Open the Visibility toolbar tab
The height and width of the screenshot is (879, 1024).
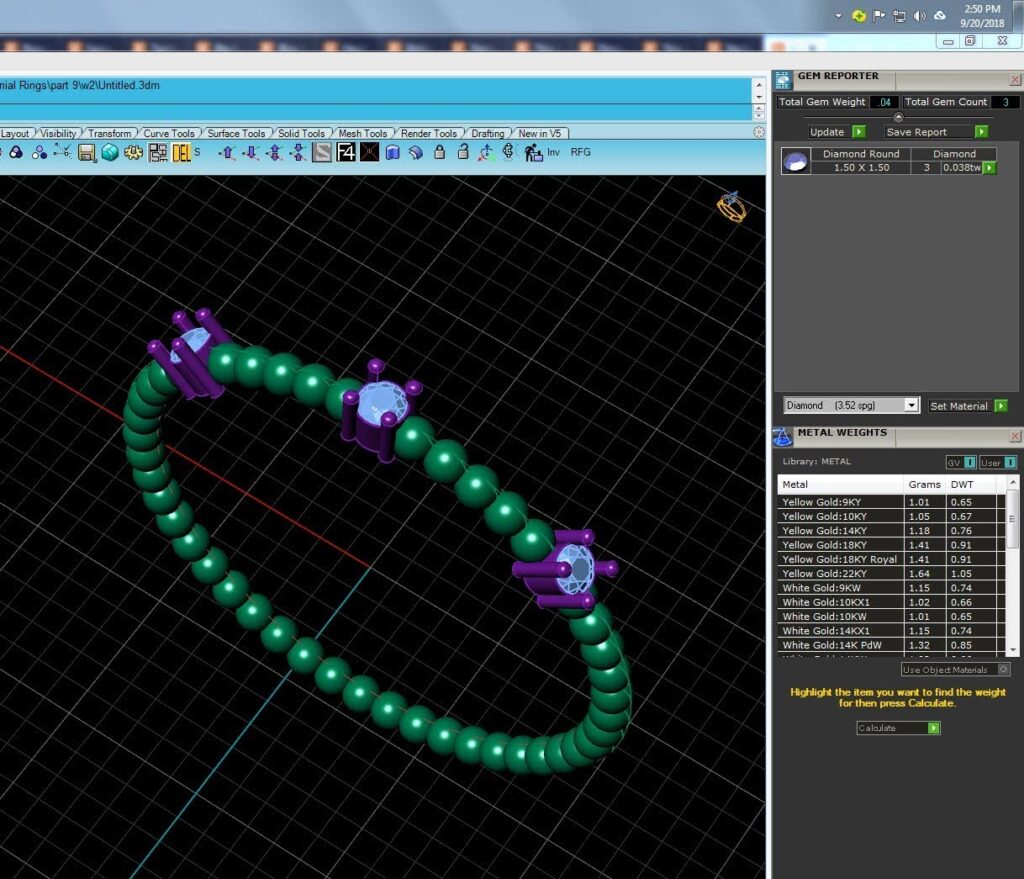pyautogui.click(x=58, y=133)
